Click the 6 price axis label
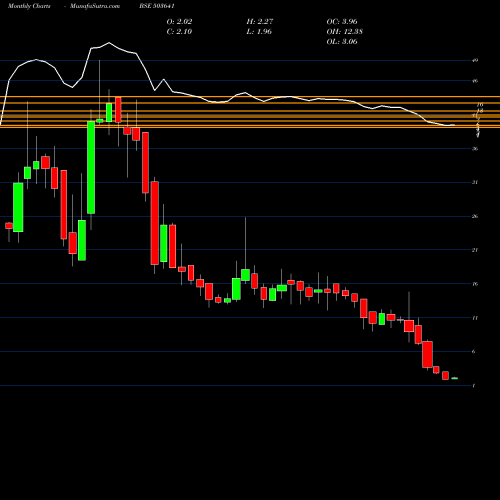Image resolution: width=500 pixels, height=500 pixels. tap(474, 352)
